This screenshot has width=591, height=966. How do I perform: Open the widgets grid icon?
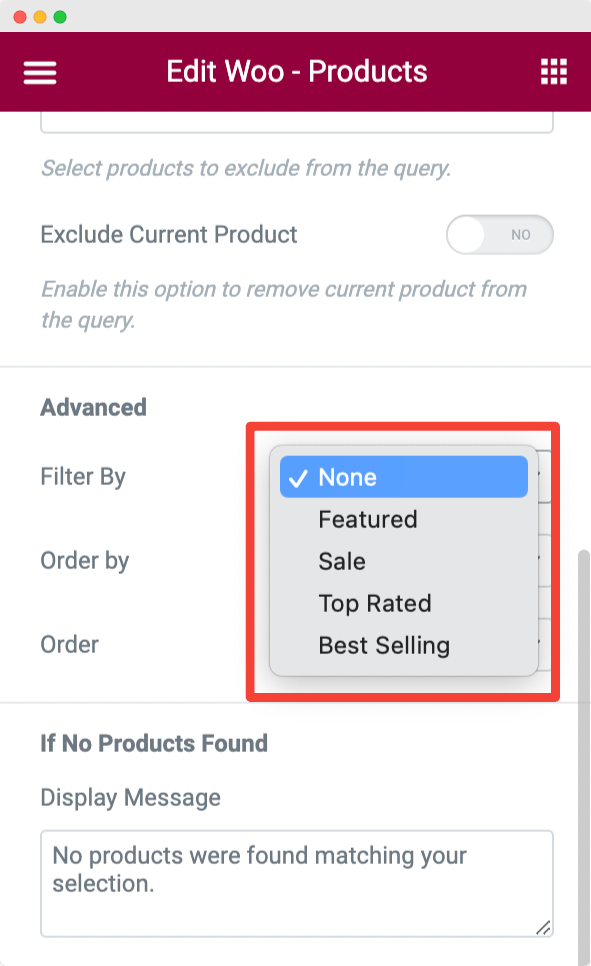(553, 71)
